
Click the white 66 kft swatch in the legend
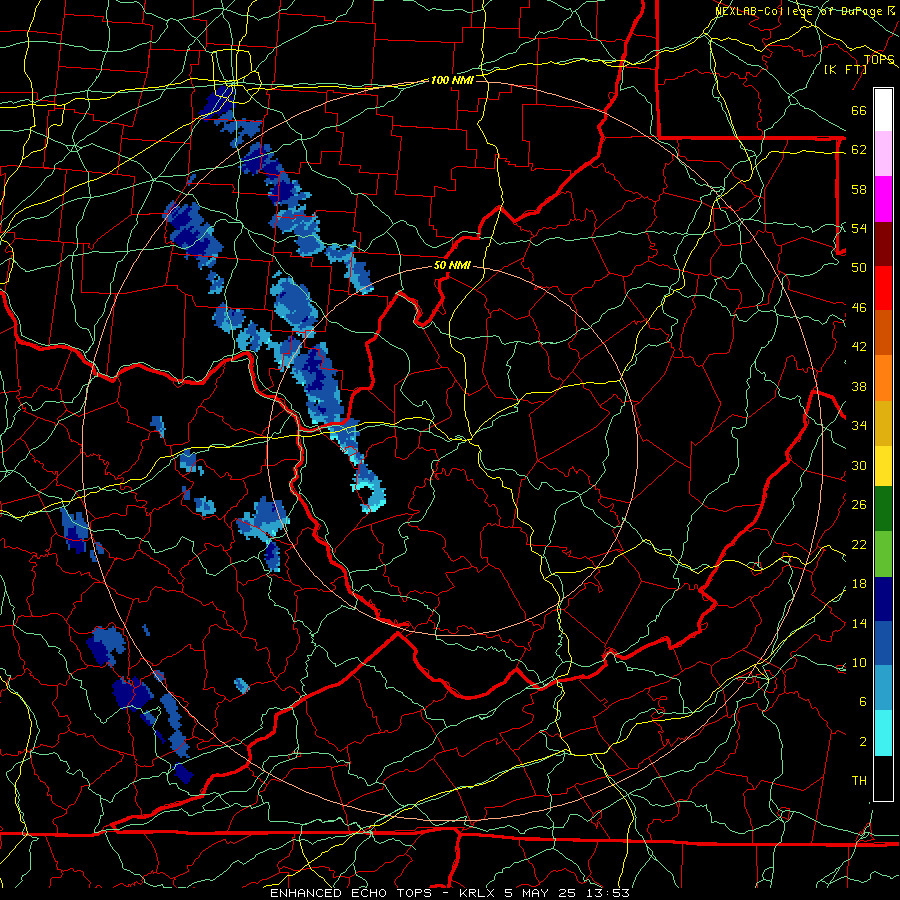[883, 110]
